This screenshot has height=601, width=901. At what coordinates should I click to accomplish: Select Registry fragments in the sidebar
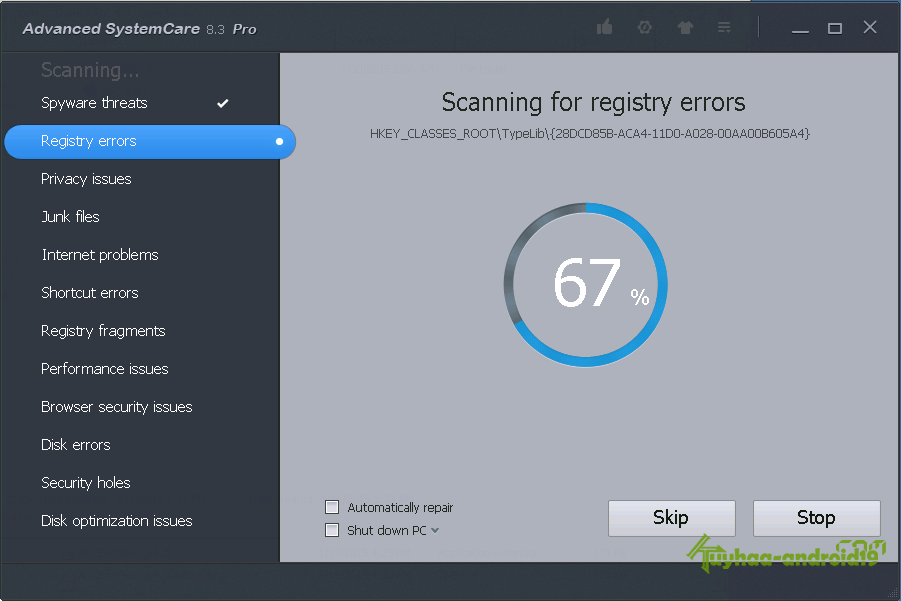click(x=103, y=331)
